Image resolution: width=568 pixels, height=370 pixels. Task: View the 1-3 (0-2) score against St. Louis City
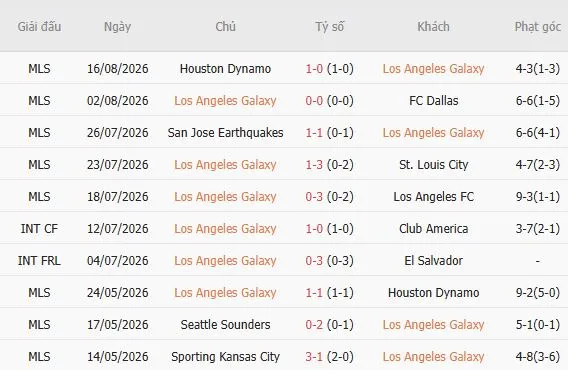(329, 165)
